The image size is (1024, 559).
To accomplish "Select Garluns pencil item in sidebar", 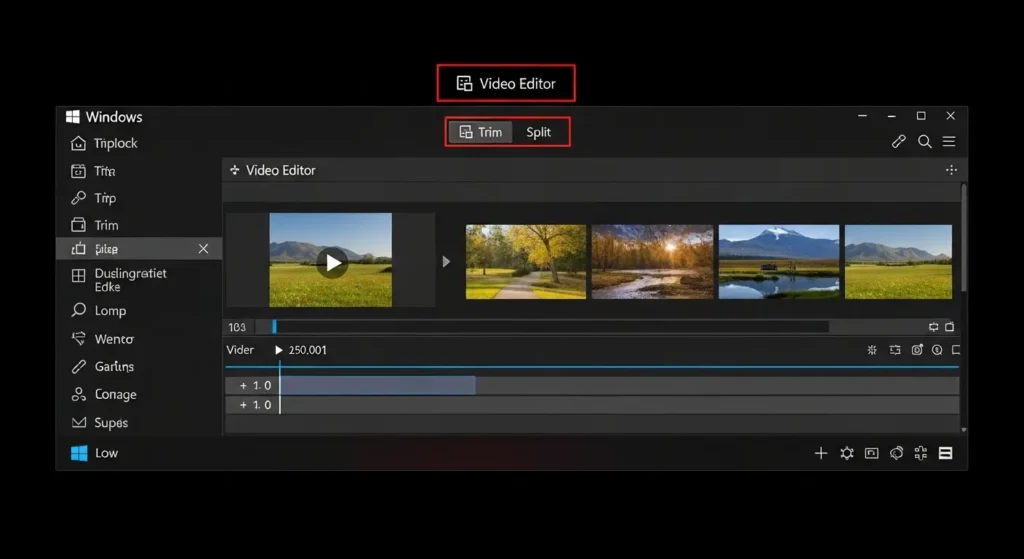I will [x=103, y=366].
